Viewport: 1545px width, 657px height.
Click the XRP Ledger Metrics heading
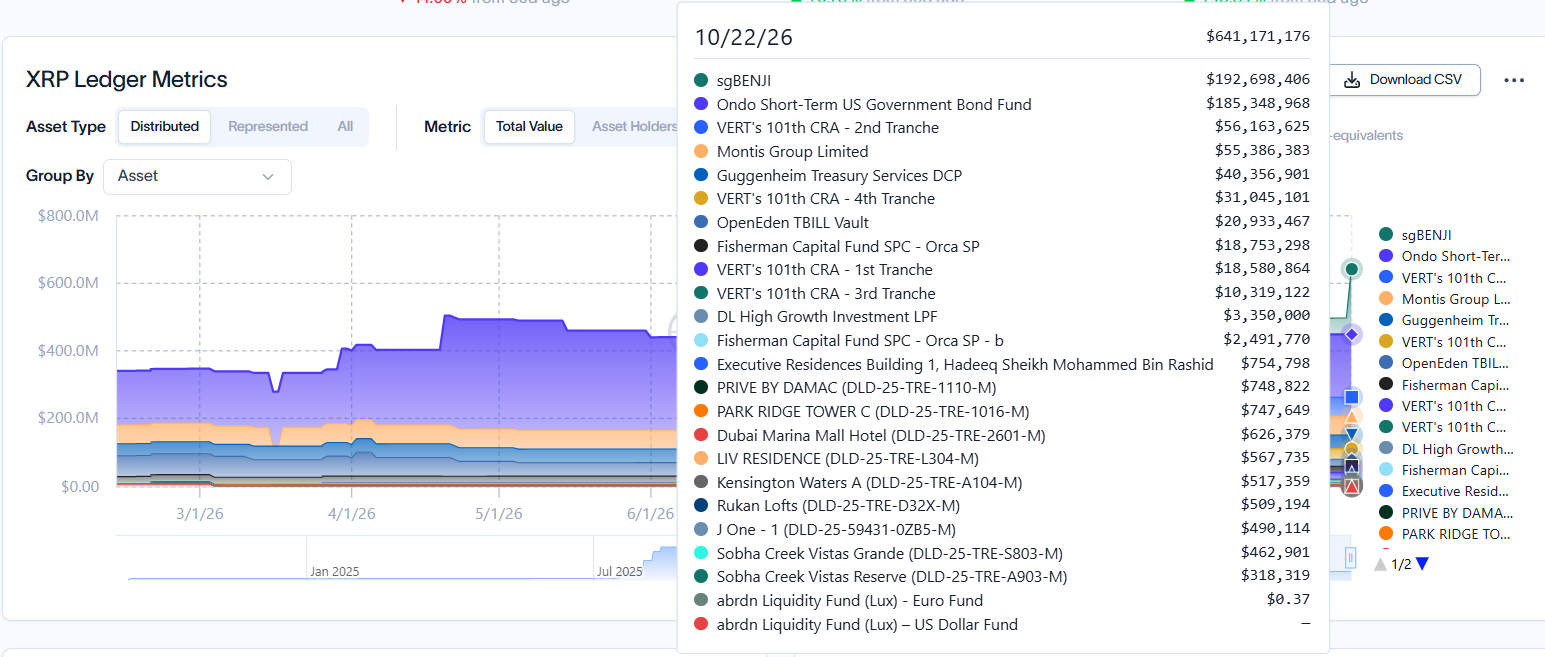pos(127,80)
